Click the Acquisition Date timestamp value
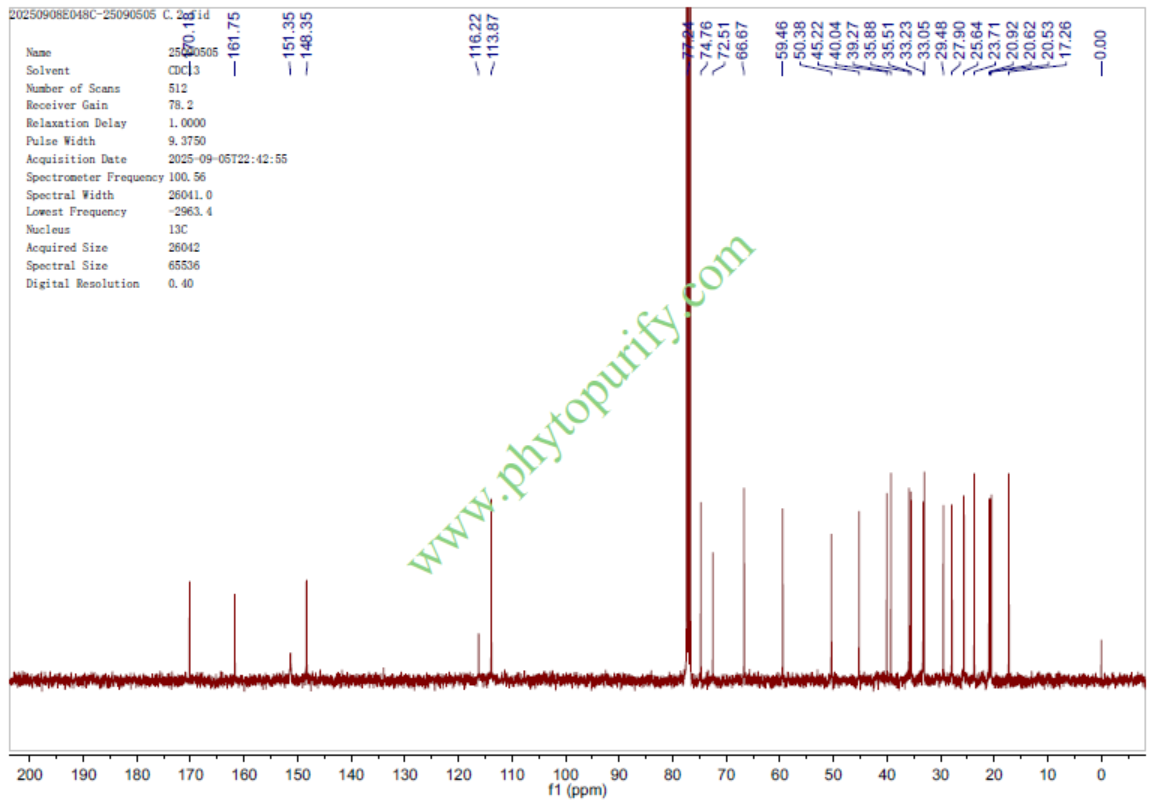The image size is (1153, 808). coord(228,159)
